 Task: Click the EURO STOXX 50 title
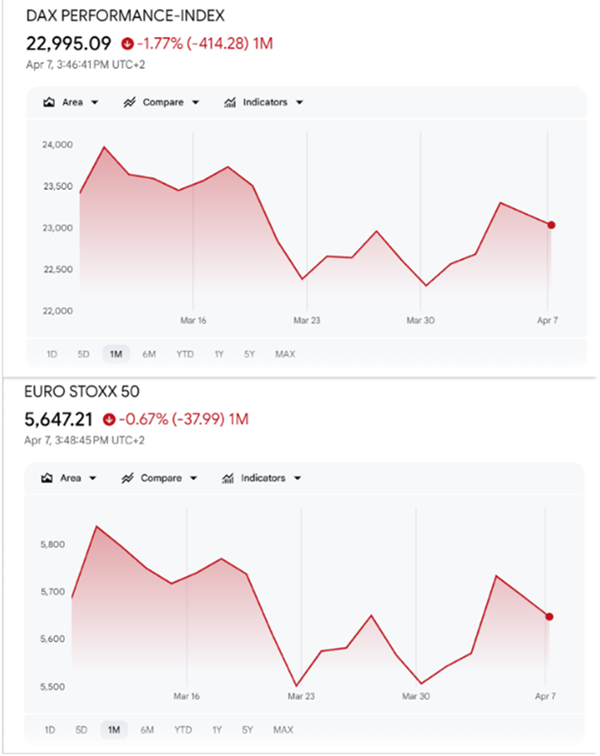tap(78, 391)
